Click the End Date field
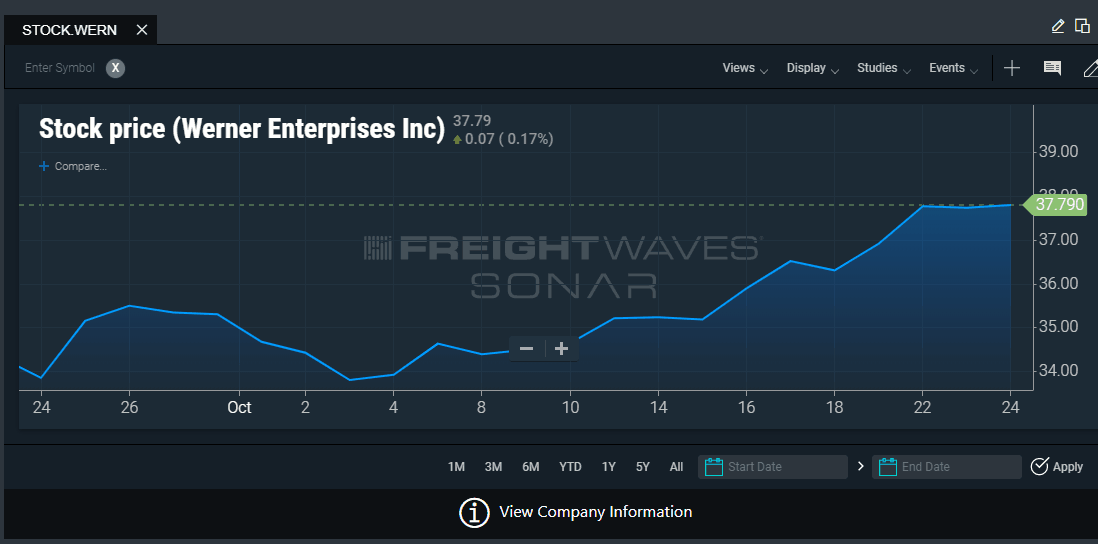The height and width of the screenshot is (544, 1098). point(947,467)
